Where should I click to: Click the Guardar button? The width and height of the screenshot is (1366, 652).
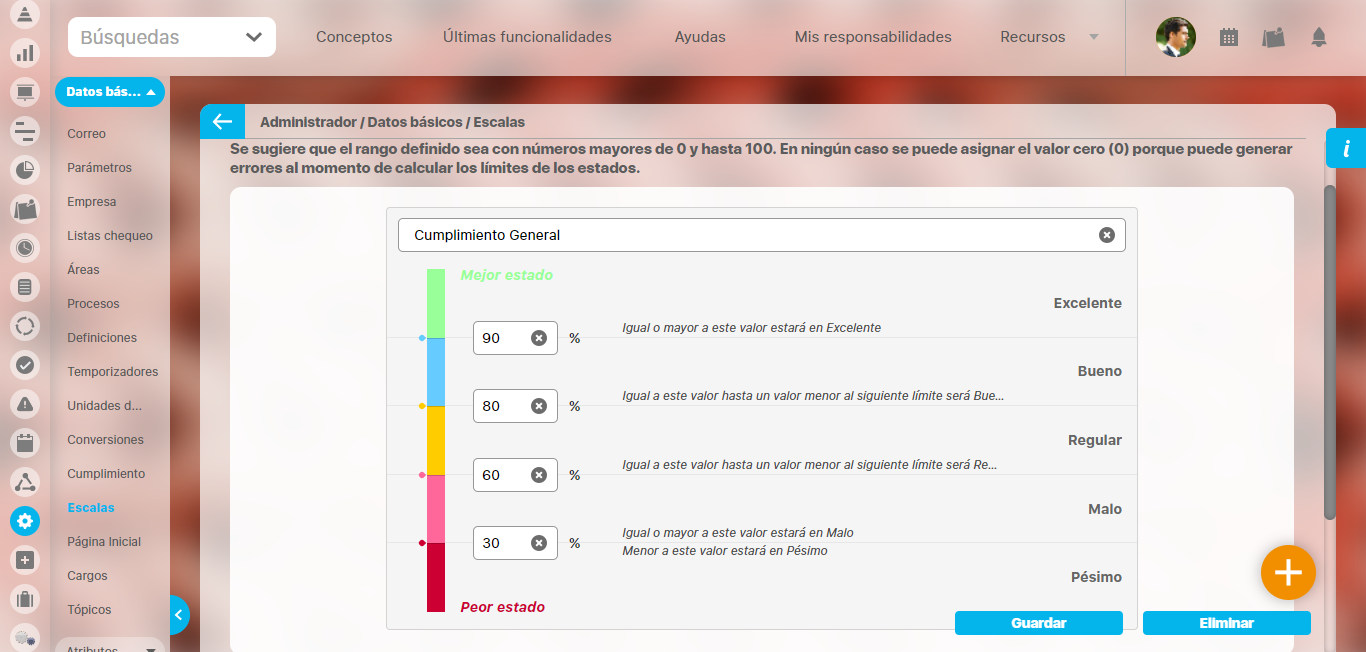(1038, 623)
